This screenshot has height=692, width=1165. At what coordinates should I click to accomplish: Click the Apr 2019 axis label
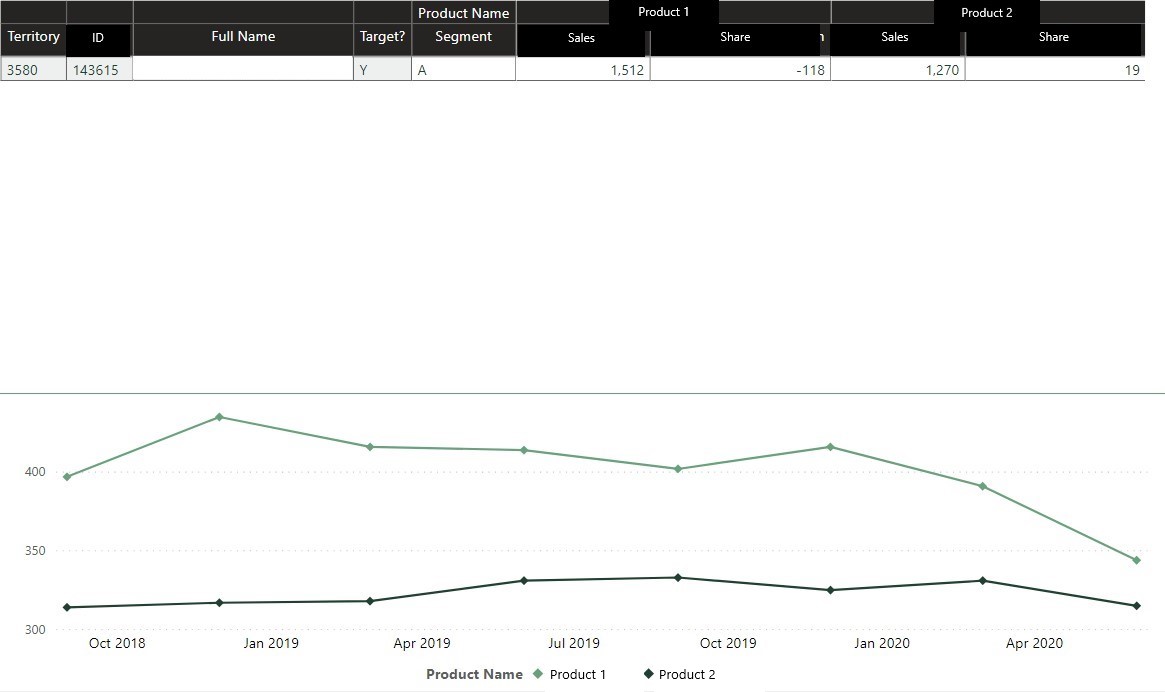click(x=421, y=643)
